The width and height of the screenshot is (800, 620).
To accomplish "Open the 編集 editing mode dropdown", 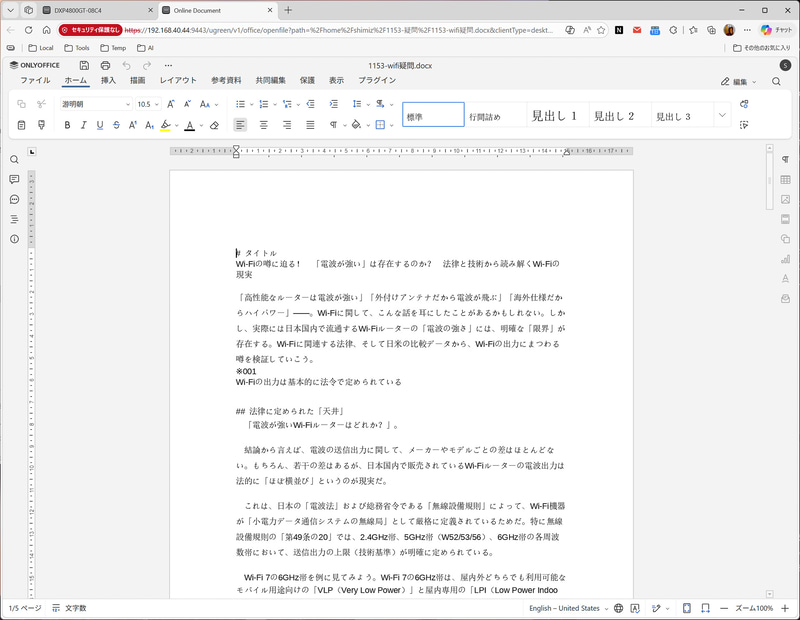I will (x=738, y=82).
